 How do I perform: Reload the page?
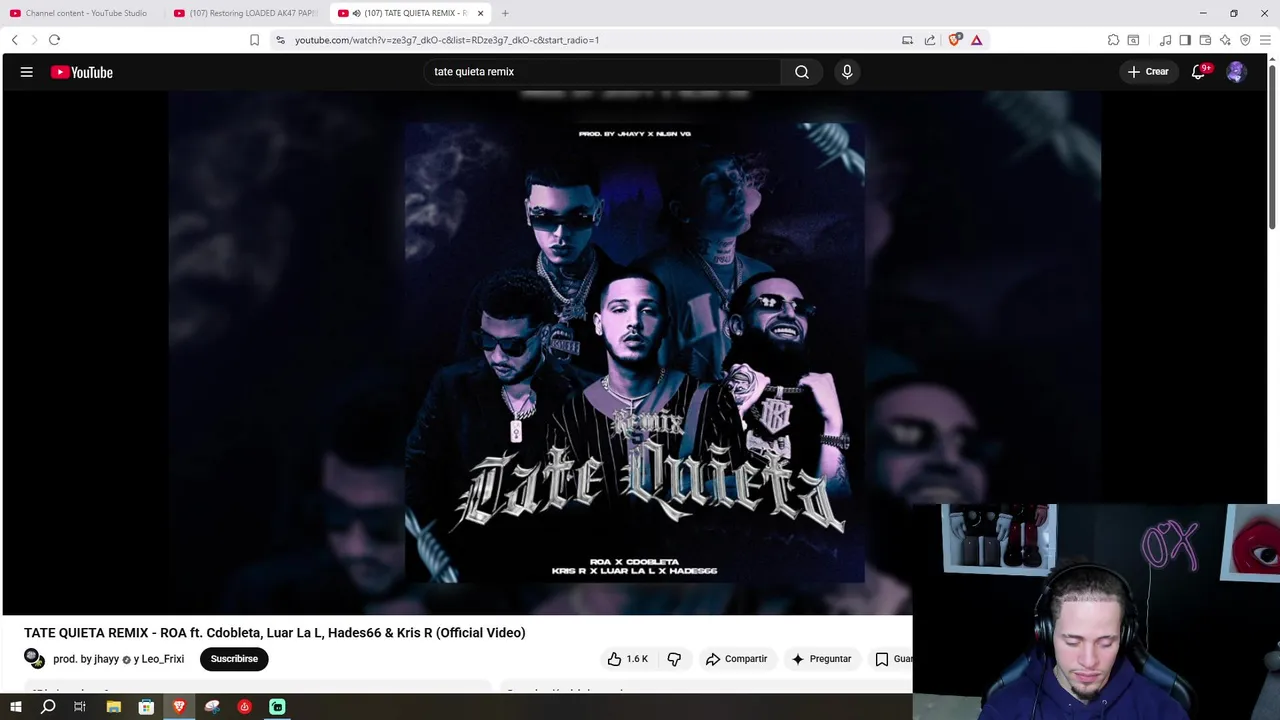(54, 40)
